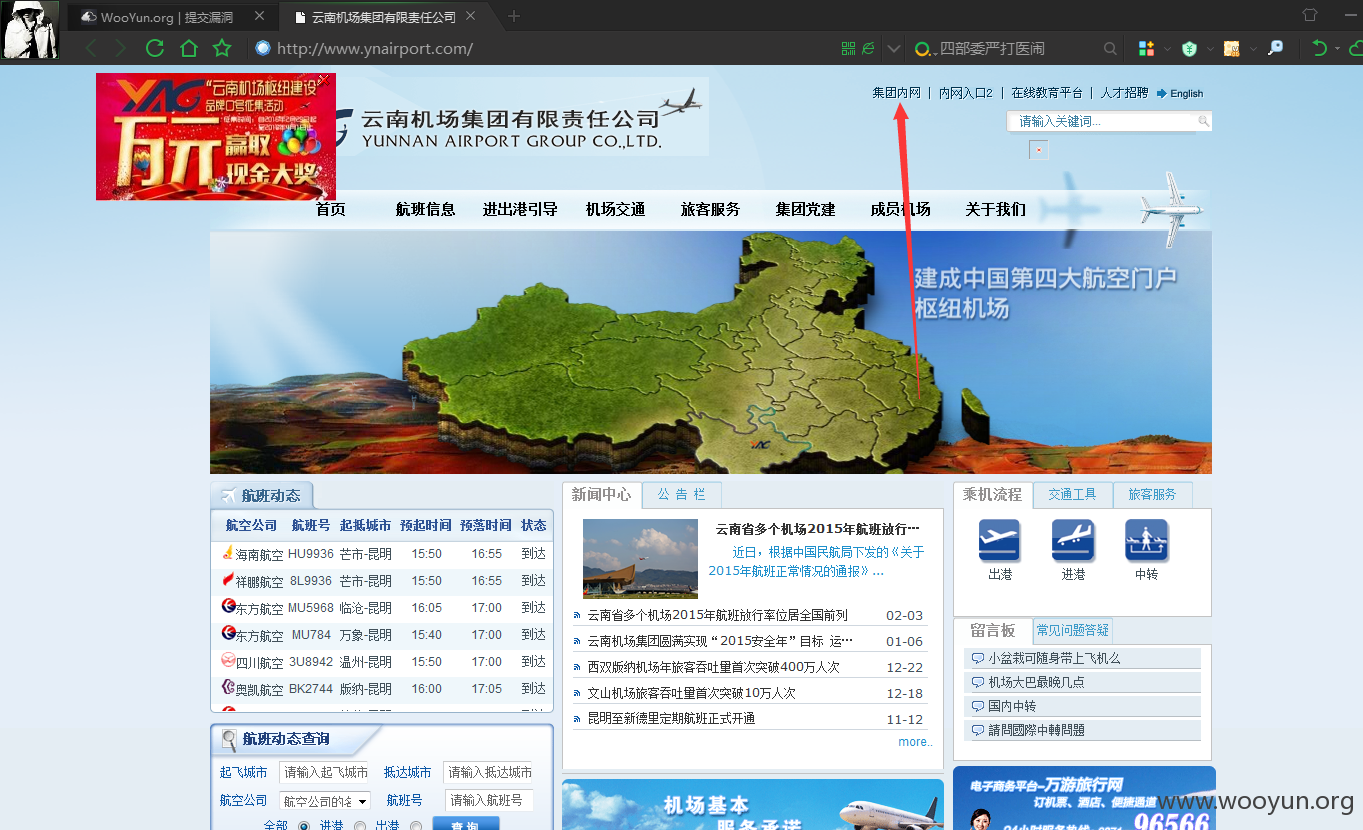
Task: Switch to the 常见问题答疑 tab
Action: point(1072,630)
